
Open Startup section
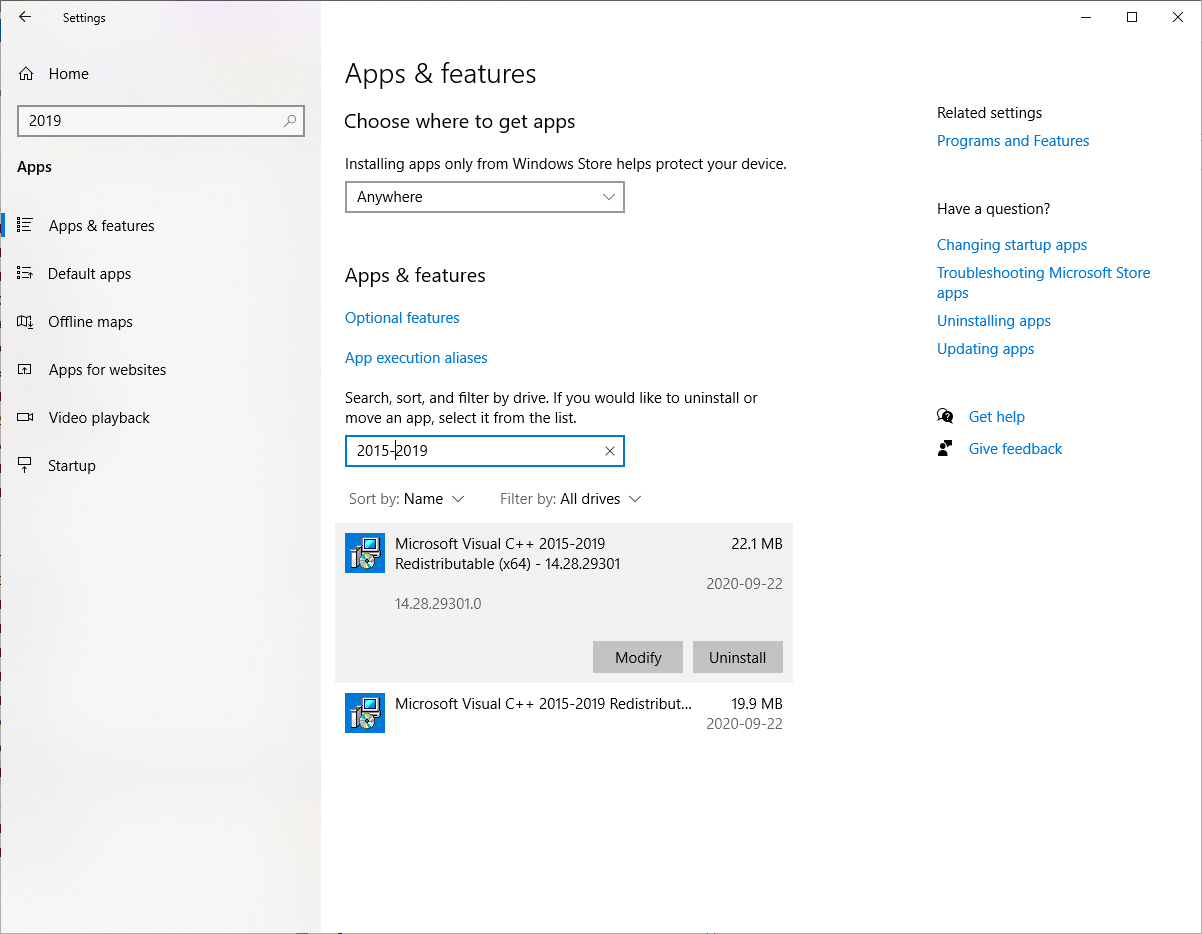pos(72,466)
